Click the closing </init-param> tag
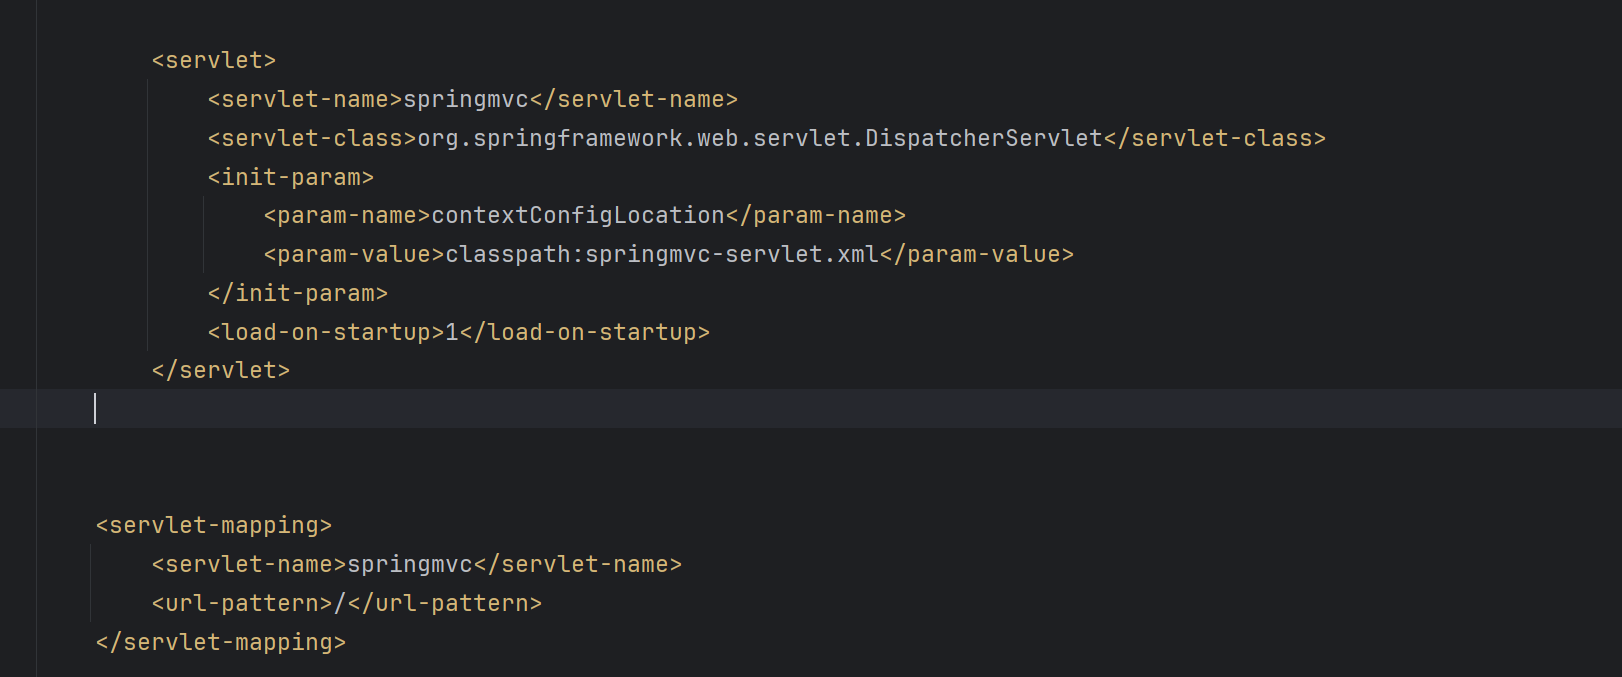The width and height of the screenshot is (1622, 677). [x=297, y=294]
